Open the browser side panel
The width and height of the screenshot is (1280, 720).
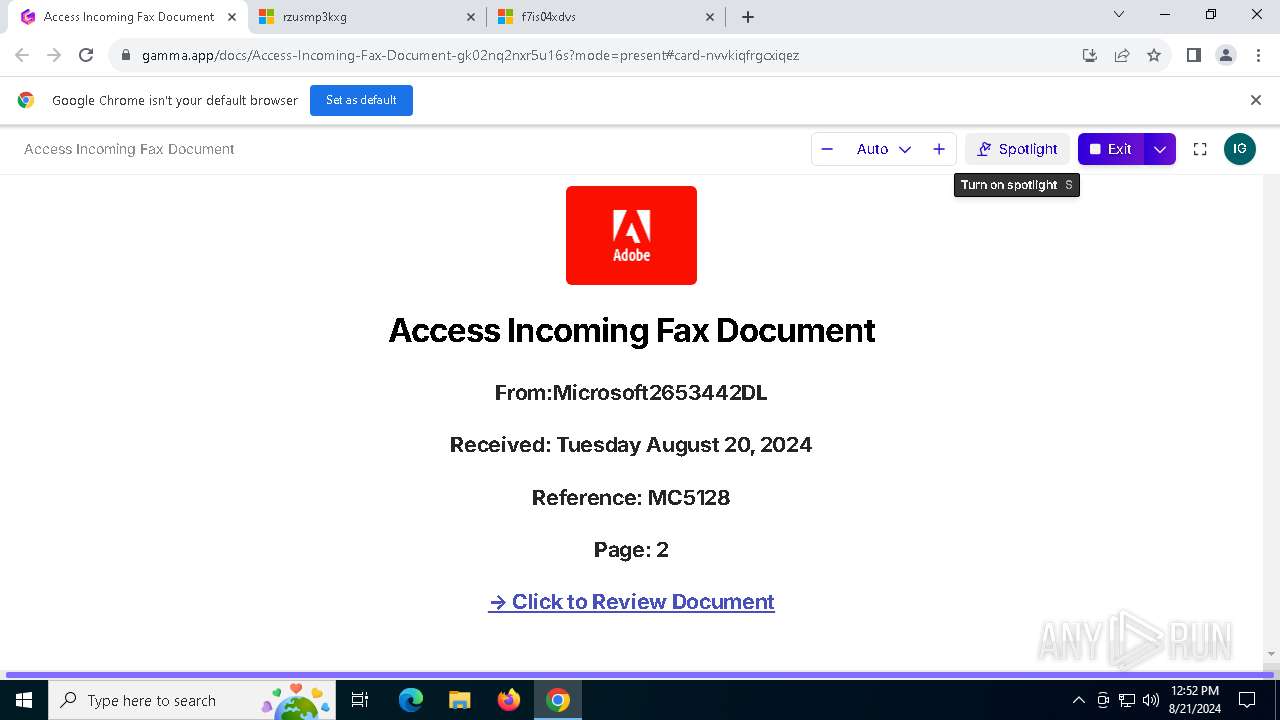[1193, 55]
